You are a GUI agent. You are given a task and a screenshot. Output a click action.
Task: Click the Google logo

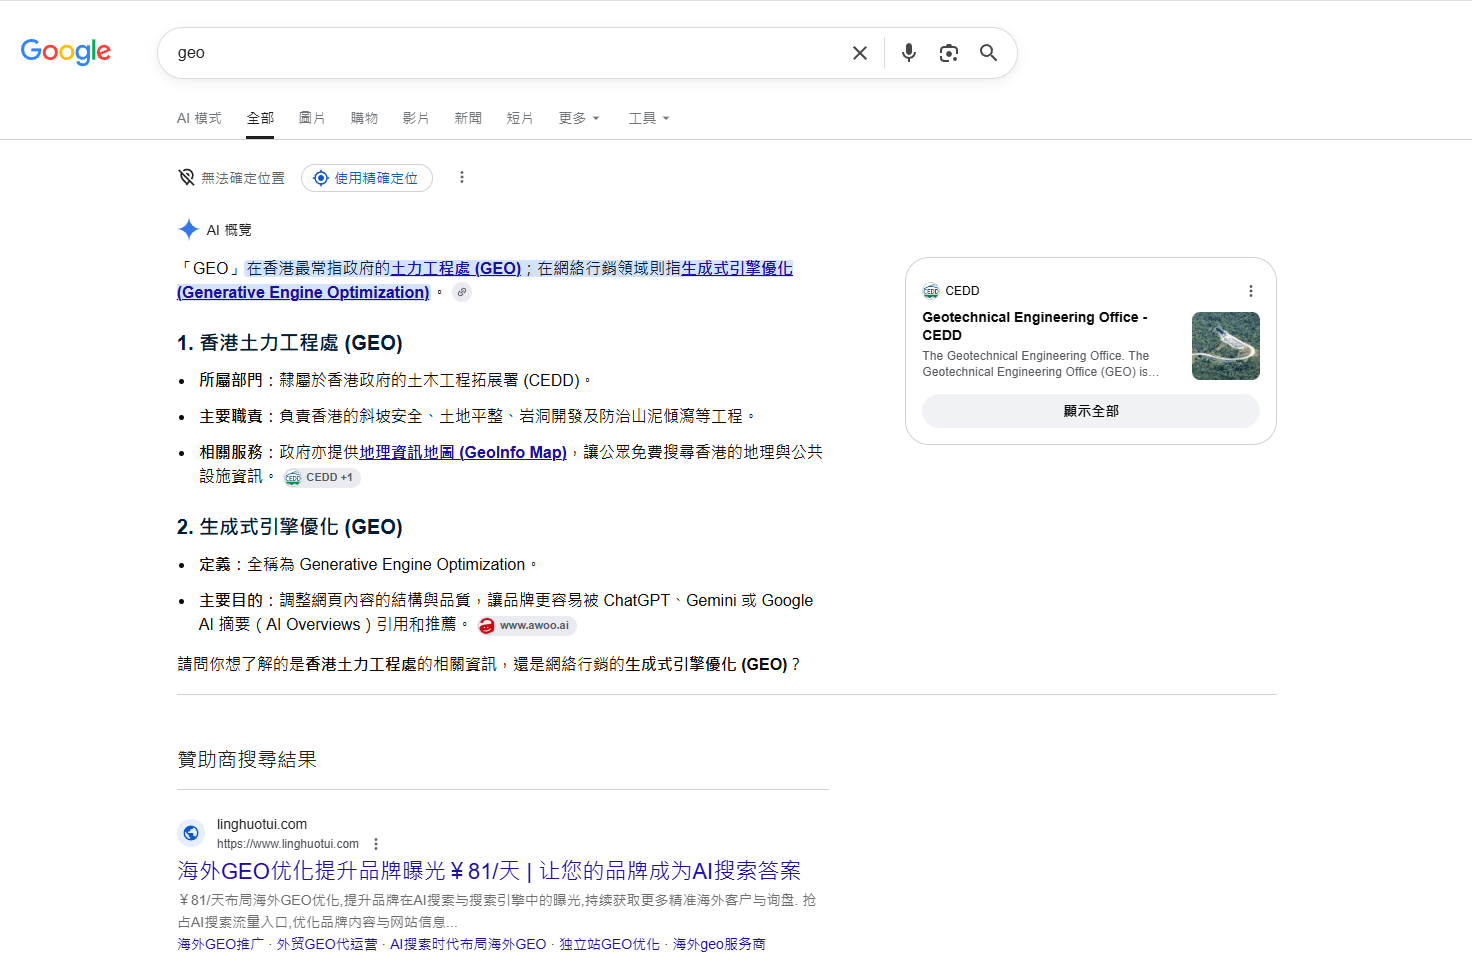[66, 52]
